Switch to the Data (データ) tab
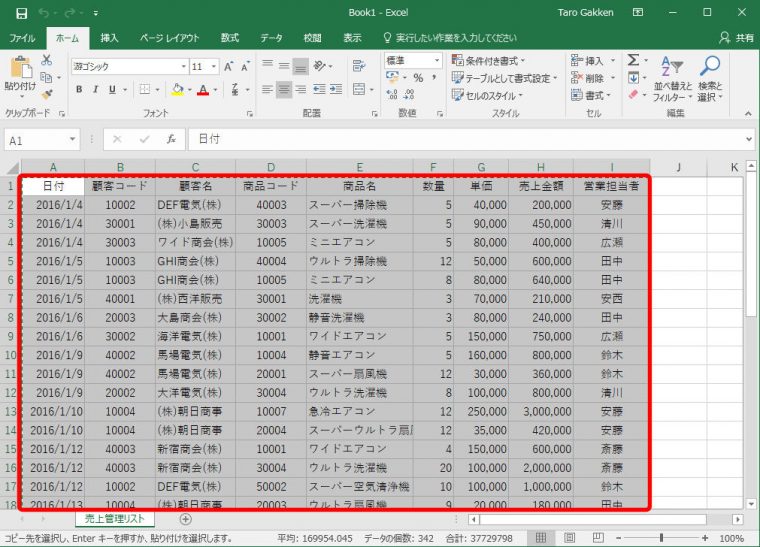The image size is (760, 547). click(271, 38)
